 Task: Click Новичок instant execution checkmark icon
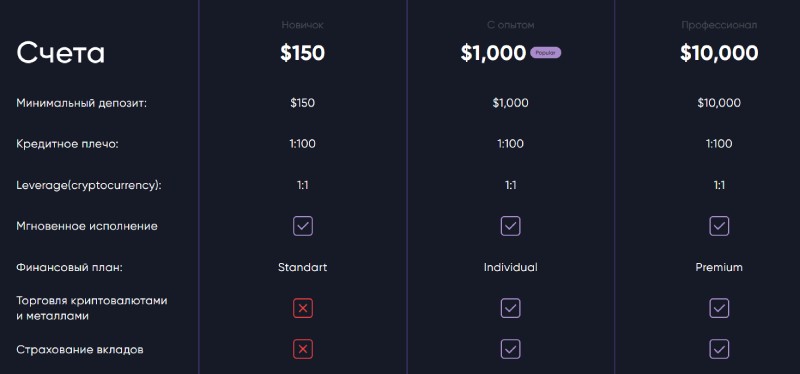click(303, 226)
